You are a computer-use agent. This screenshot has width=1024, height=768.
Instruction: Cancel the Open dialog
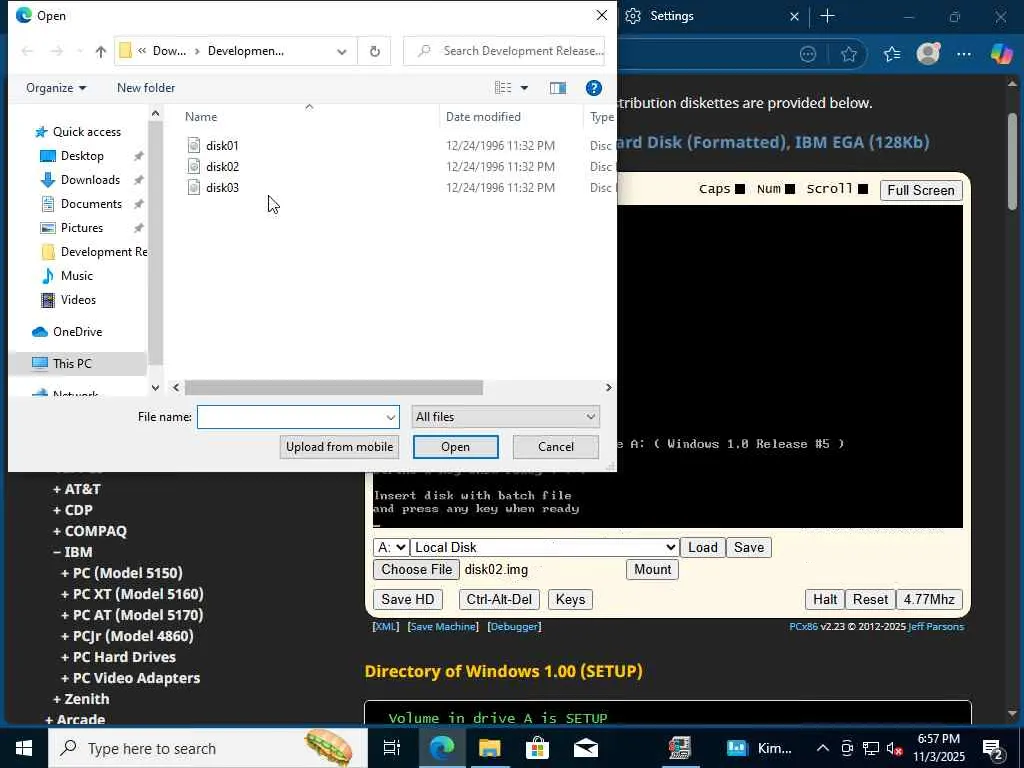tap(556, 447)
